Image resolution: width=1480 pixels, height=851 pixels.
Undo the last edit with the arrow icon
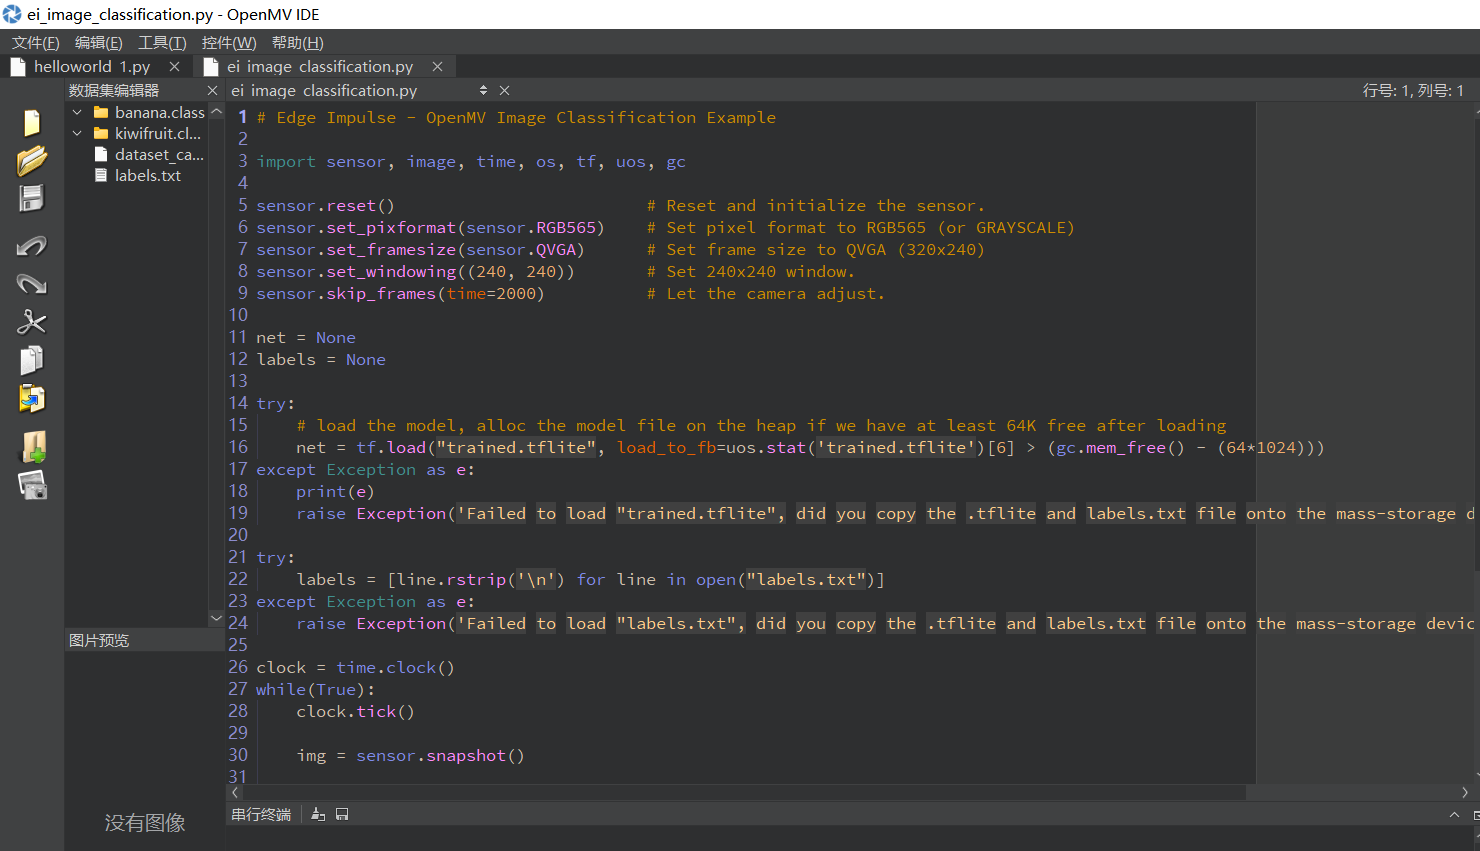pyautogui.click(x=32, y=246)
